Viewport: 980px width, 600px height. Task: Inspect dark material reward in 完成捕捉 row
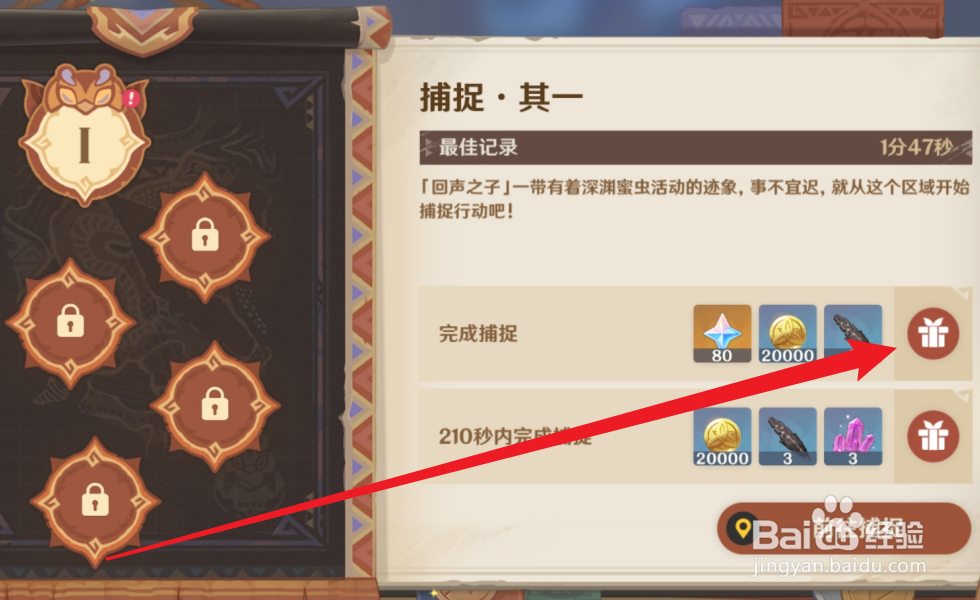(x=852, y=334)
